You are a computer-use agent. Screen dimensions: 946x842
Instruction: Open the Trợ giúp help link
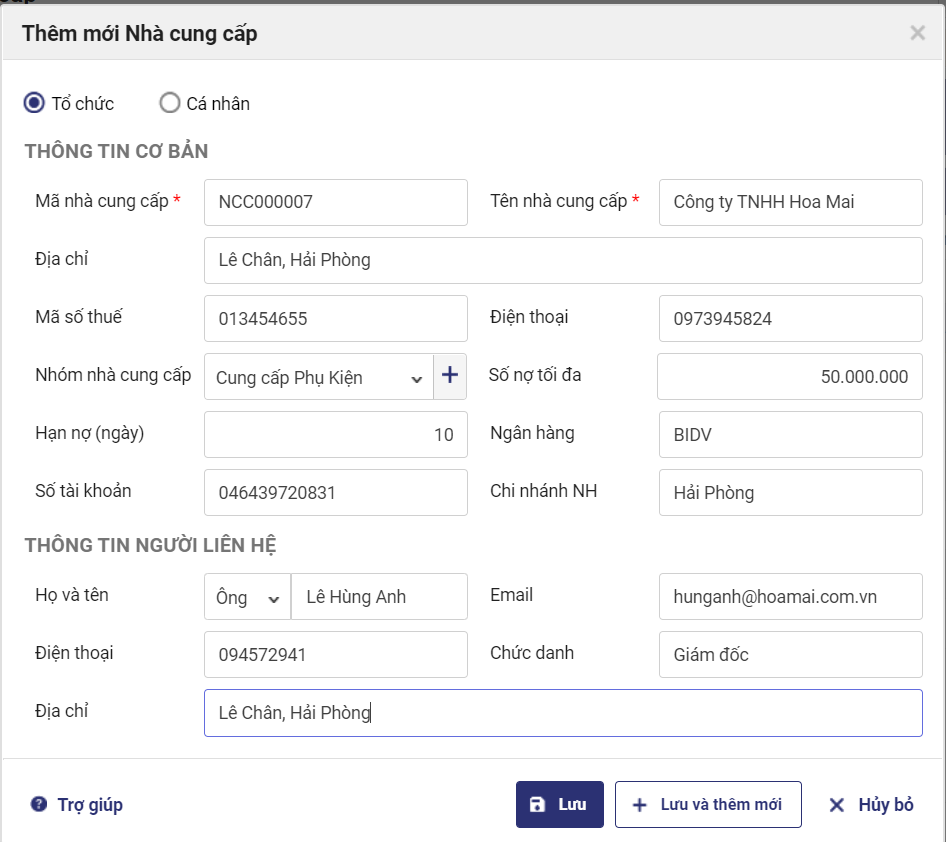pos(89,804)
